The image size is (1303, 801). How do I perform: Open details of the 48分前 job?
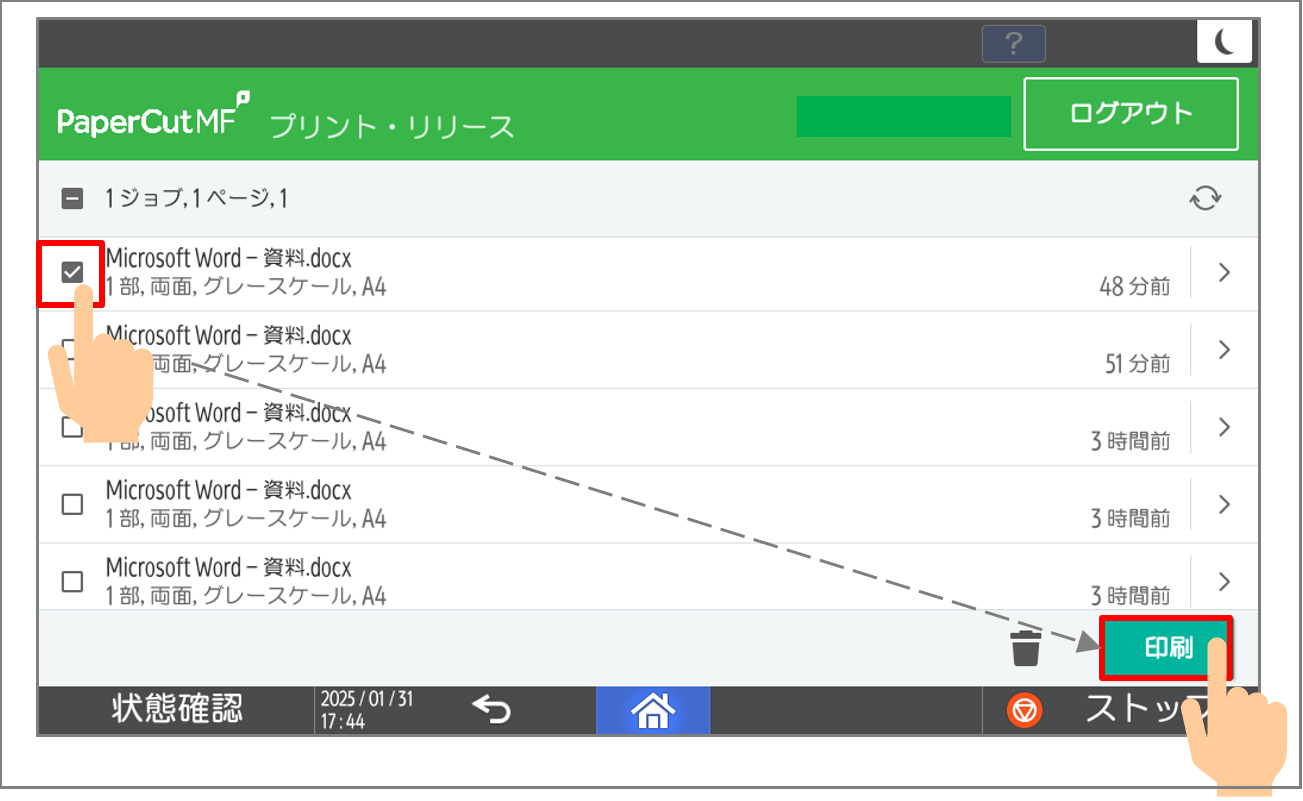1224,273
